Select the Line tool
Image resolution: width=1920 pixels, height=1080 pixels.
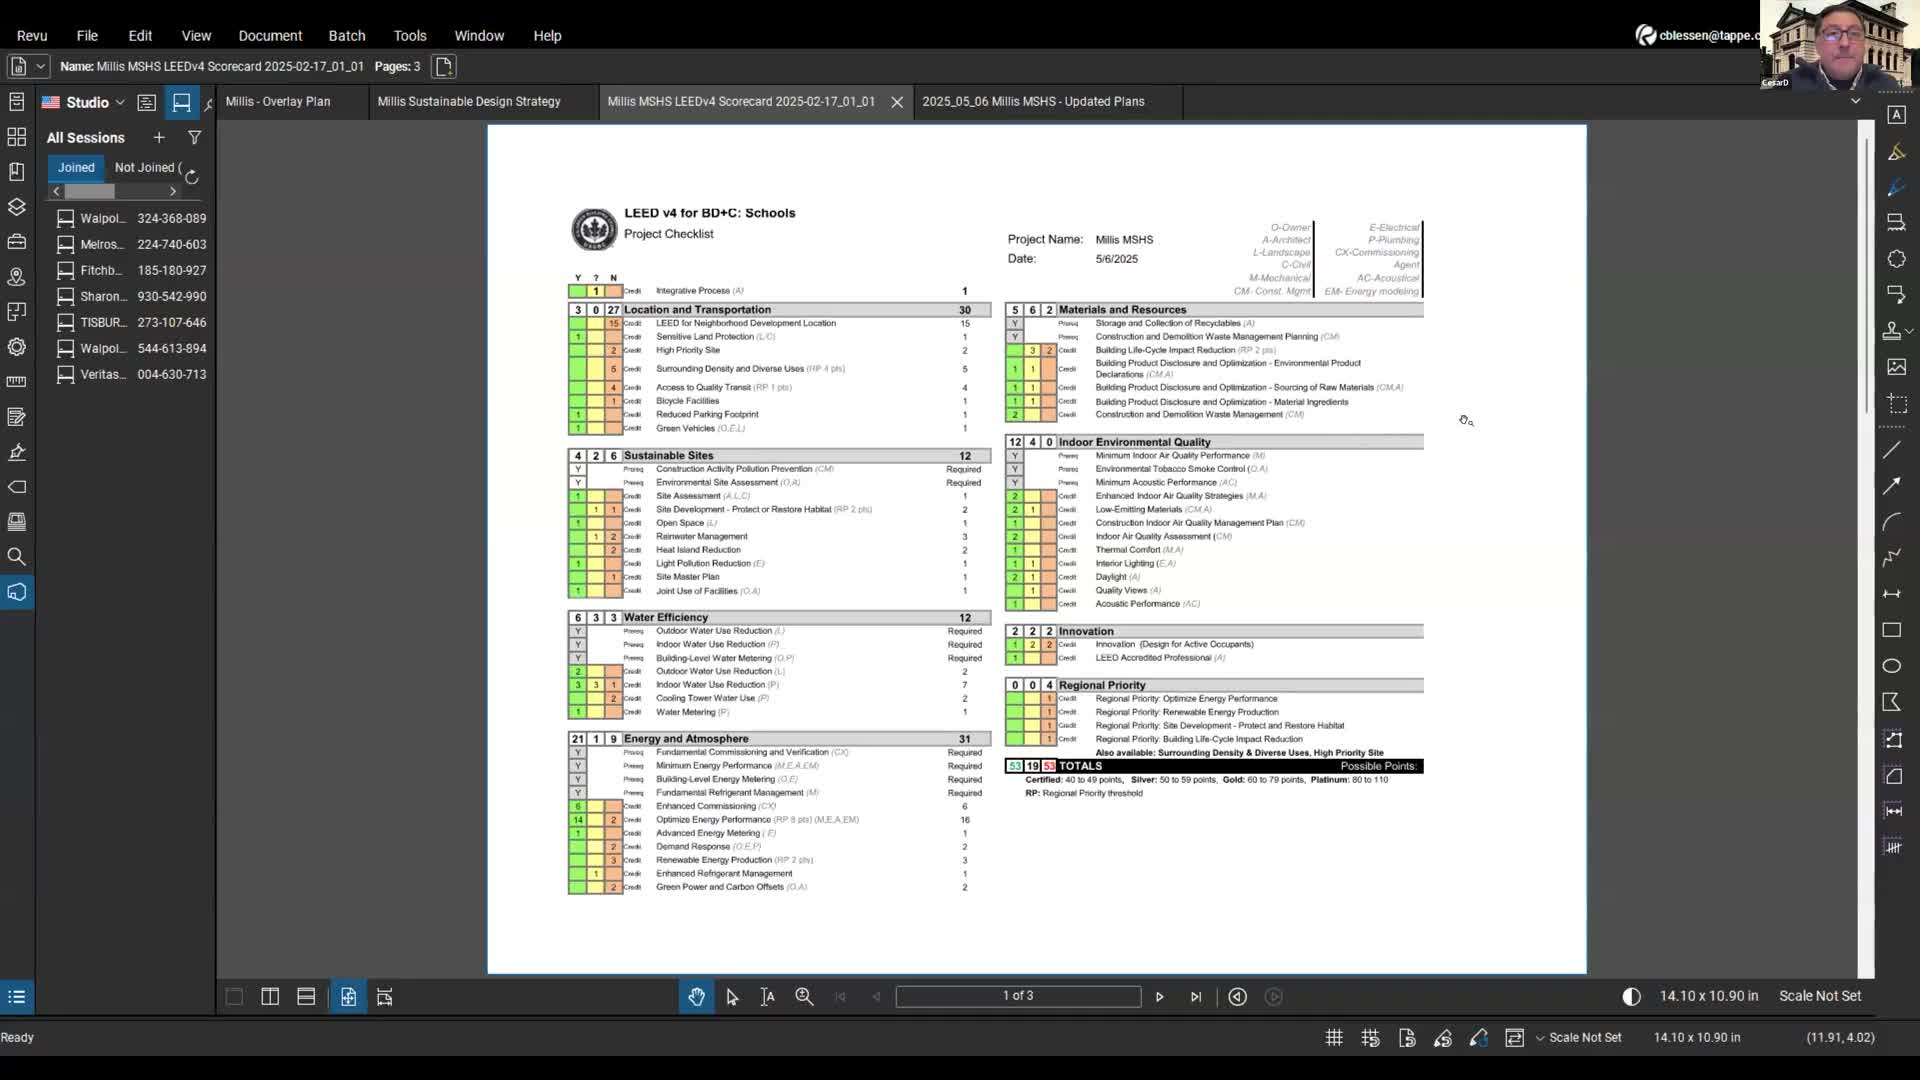(x=1892, y=451)
